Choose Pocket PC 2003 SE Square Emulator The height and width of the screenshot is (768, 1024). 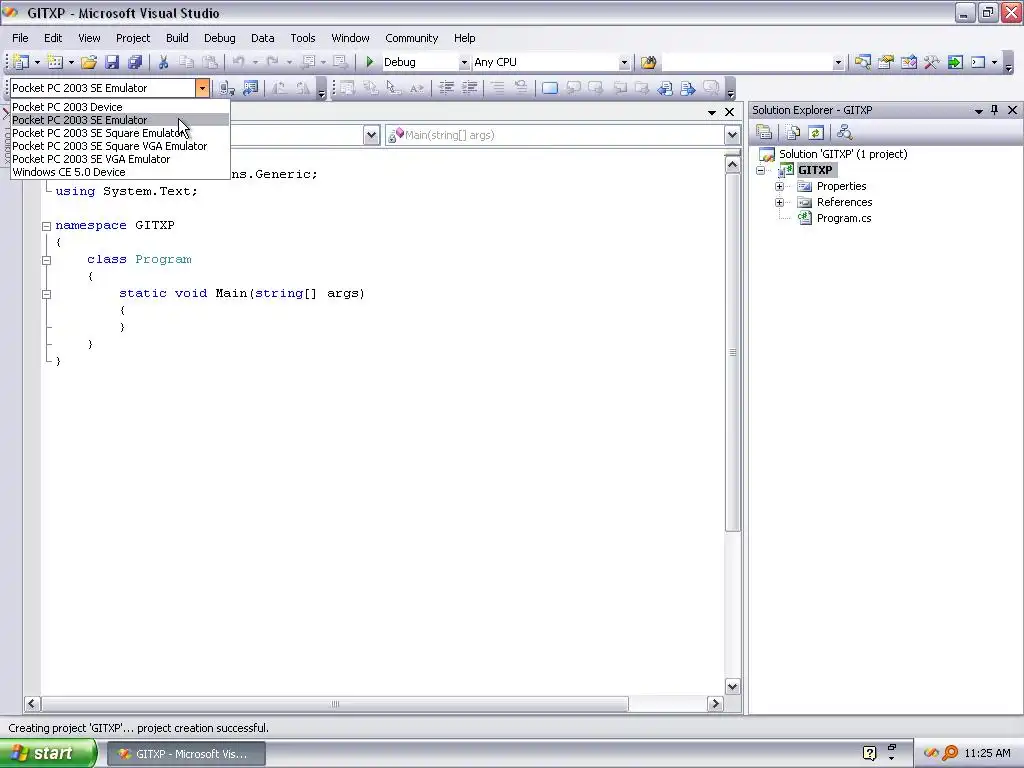(120, 133)
